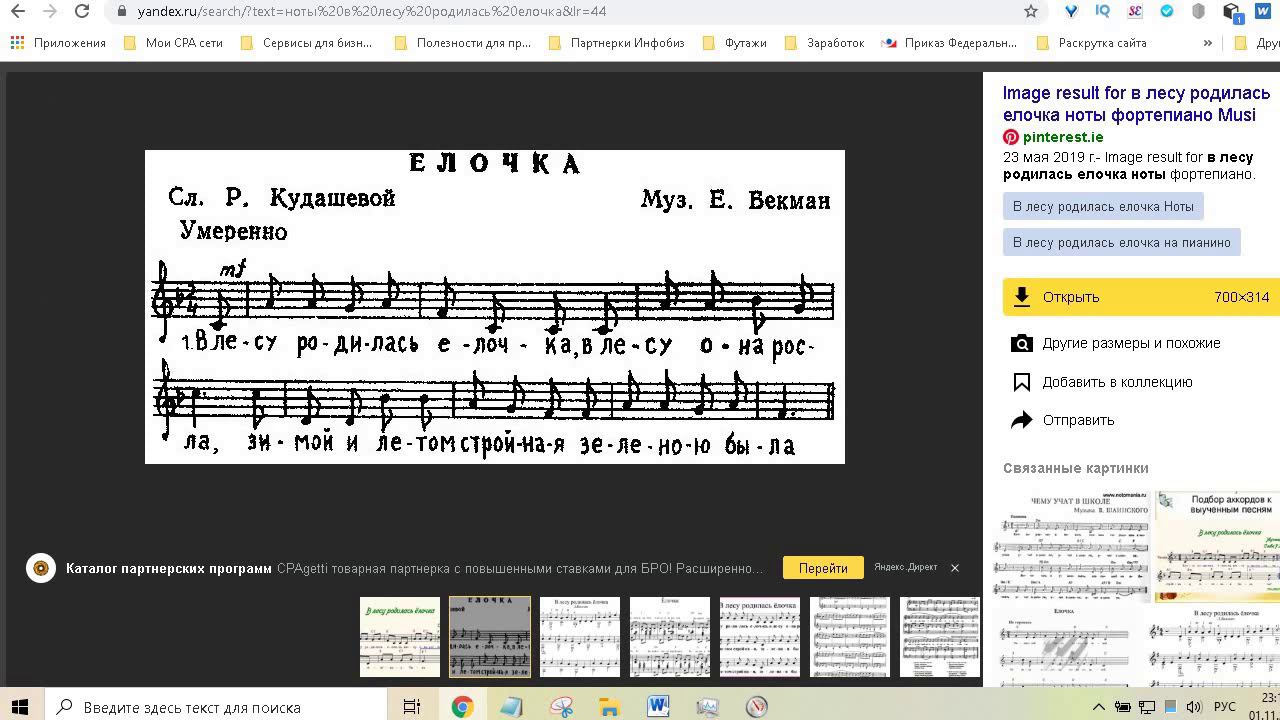Click the yellow Перейти ad button
1280x720 pixels.
(823, 568)
